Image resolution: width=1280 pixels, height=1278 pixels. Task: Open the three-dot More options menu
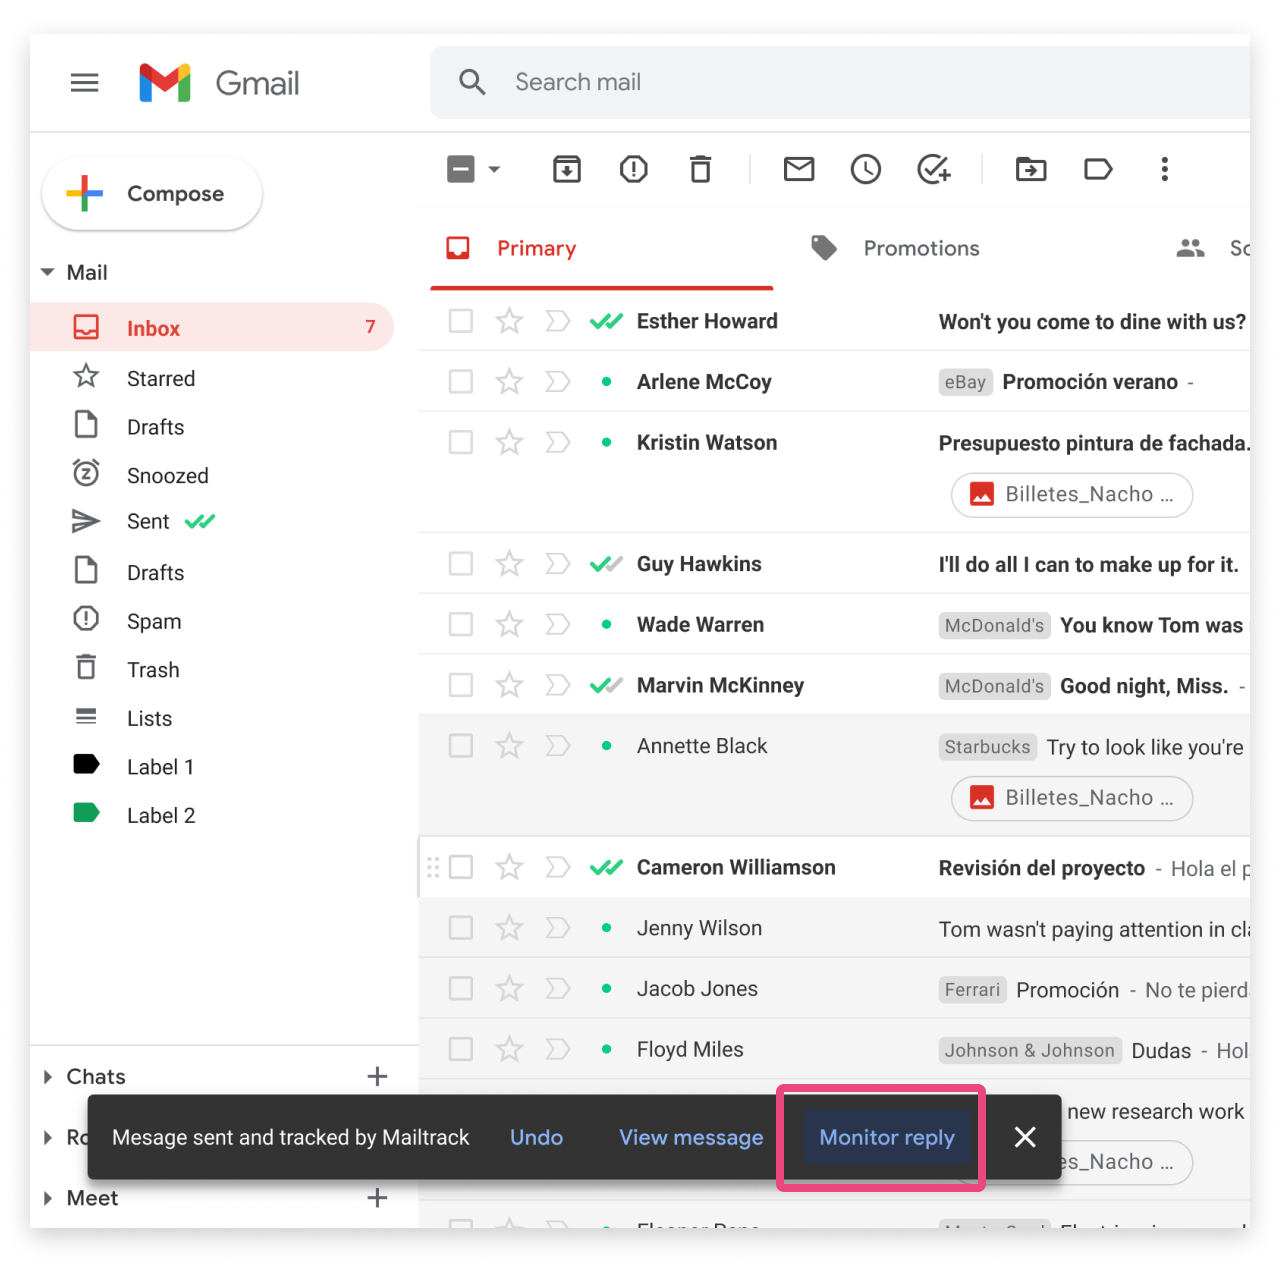tap(1164, 169)
